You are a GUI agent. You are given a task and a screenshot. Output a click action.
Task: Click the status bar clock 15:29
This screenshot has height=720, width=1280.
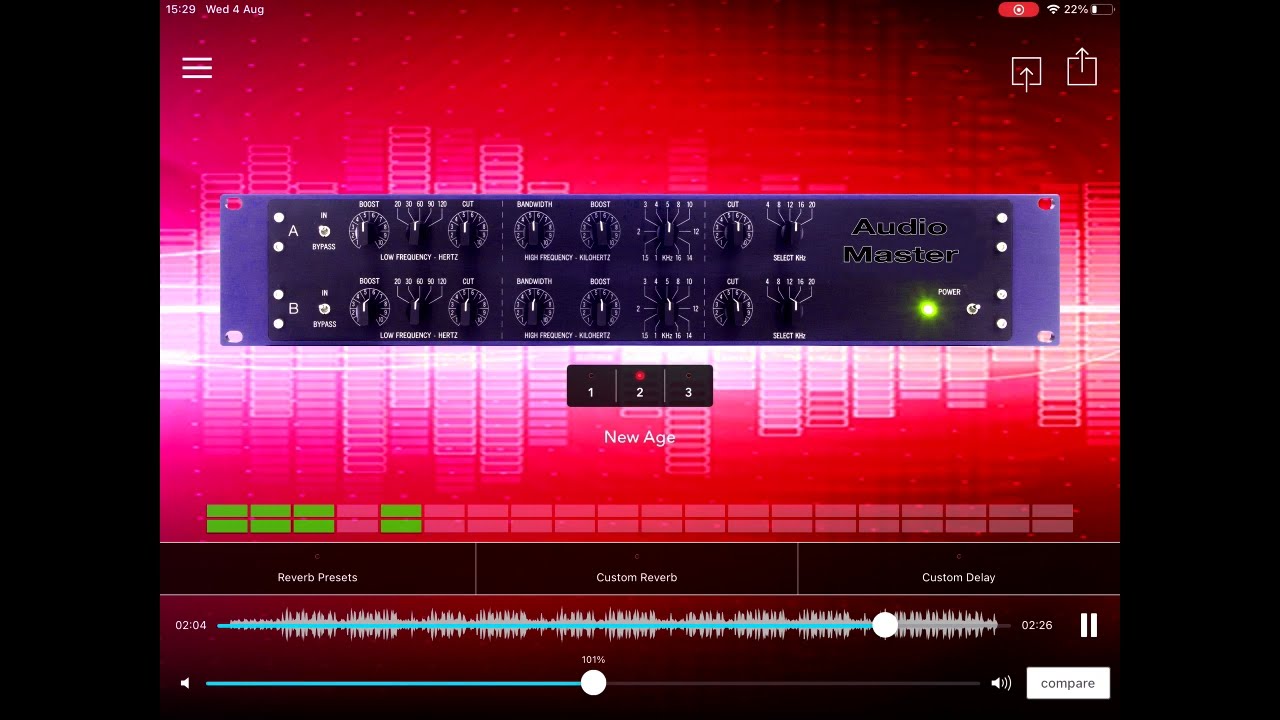pos(181,9)
